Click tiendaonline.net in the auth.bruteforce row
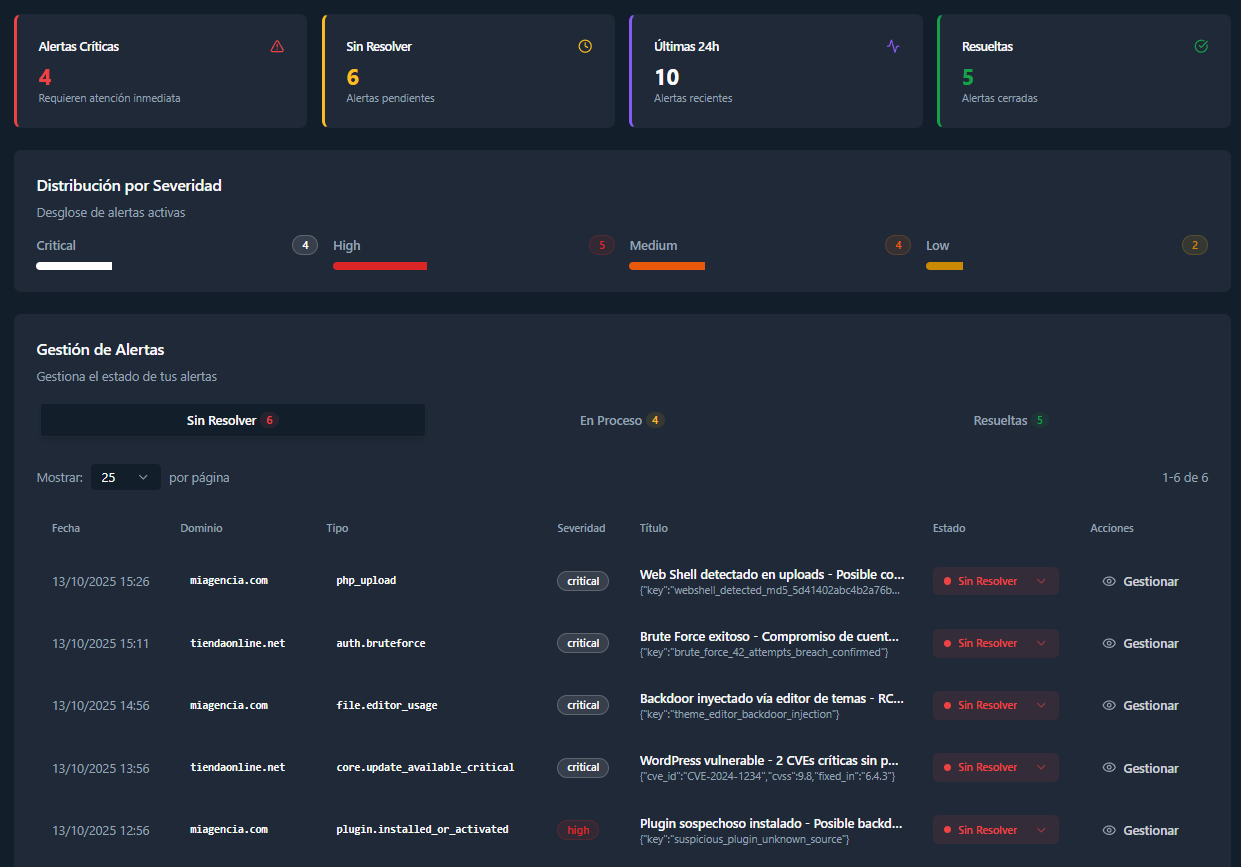The image size is (1241, 867). tap(238, 643)
